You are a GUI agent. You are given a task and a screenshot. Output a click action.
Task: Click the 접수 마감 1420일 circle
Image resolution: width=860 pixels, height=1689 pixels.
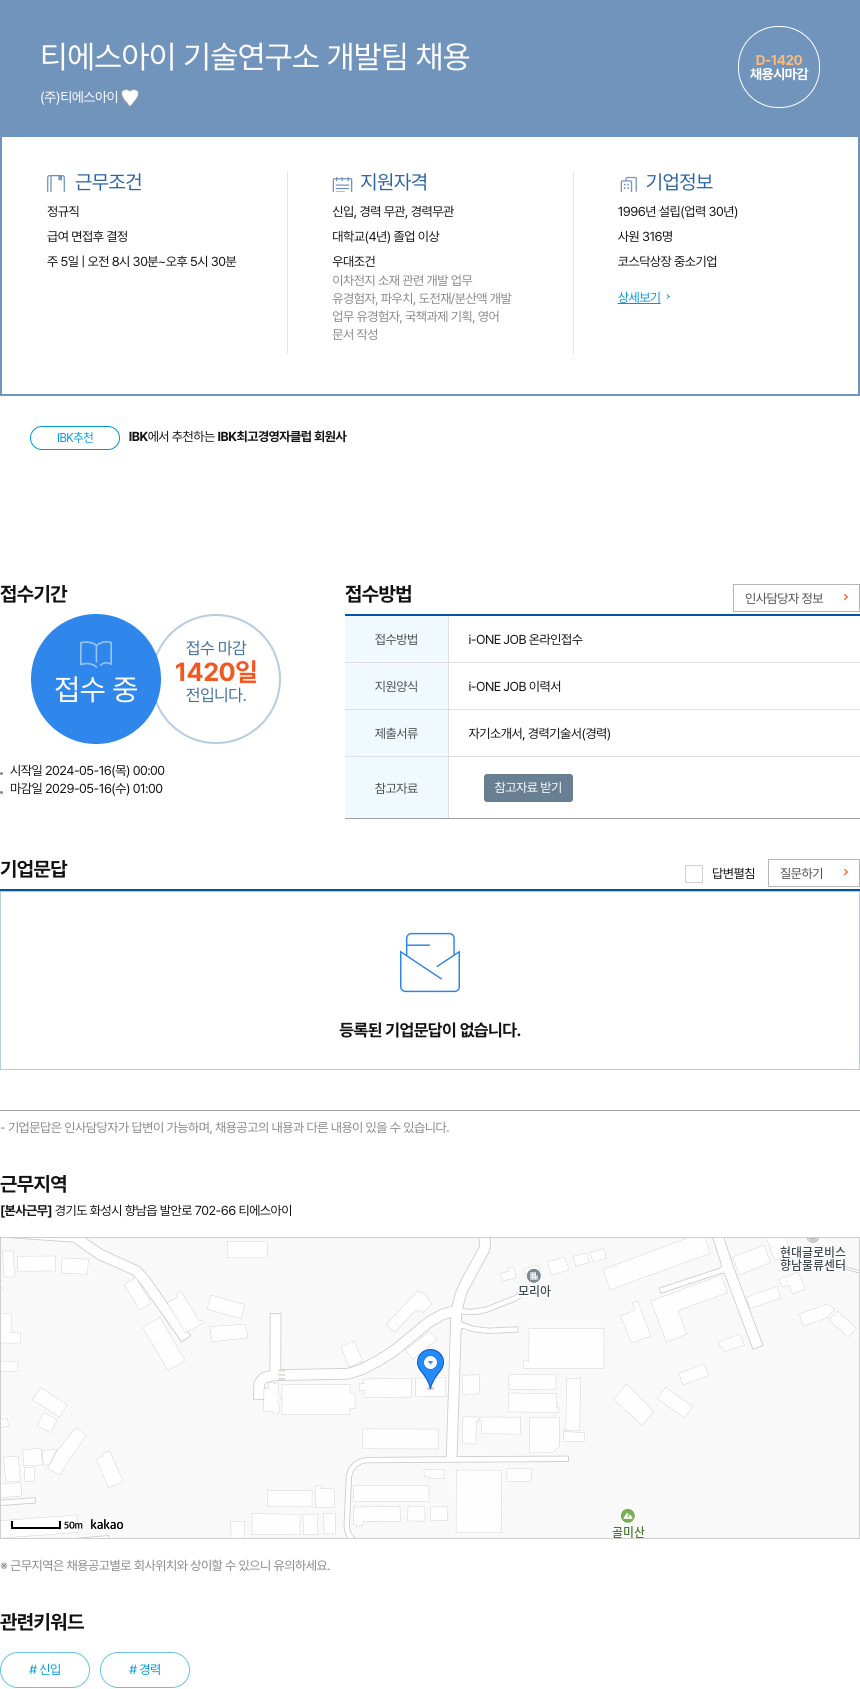coord(216,679)
